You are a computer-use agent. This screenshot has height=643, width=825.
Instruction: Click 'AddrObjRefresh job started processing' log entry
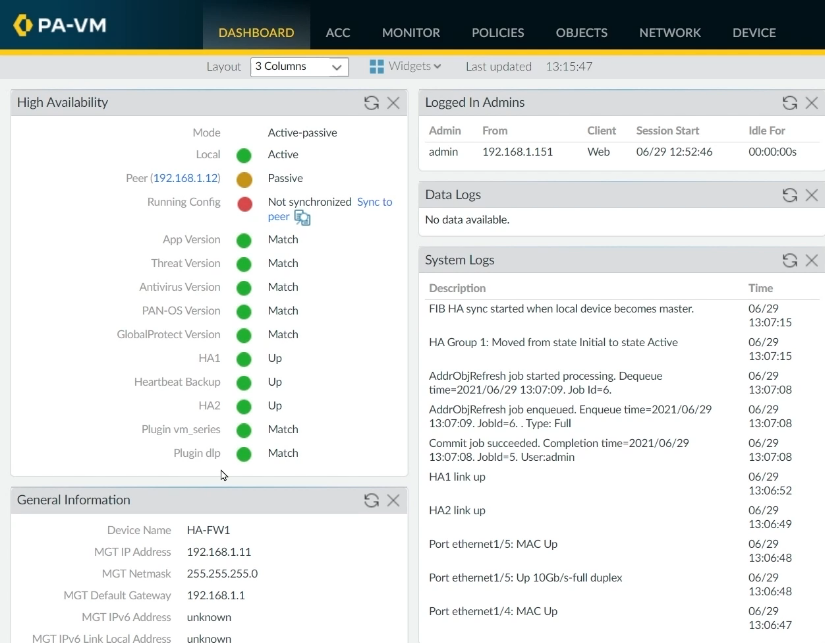[546, 383]
